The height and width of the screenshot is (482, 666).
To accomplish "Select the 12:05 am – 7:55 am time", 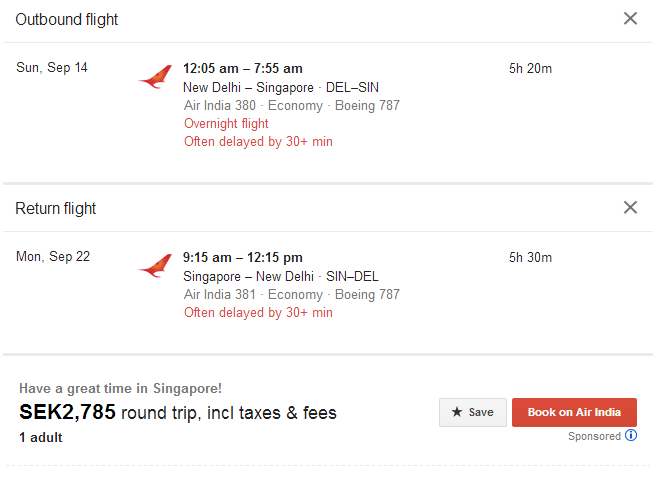I will 243,68.
